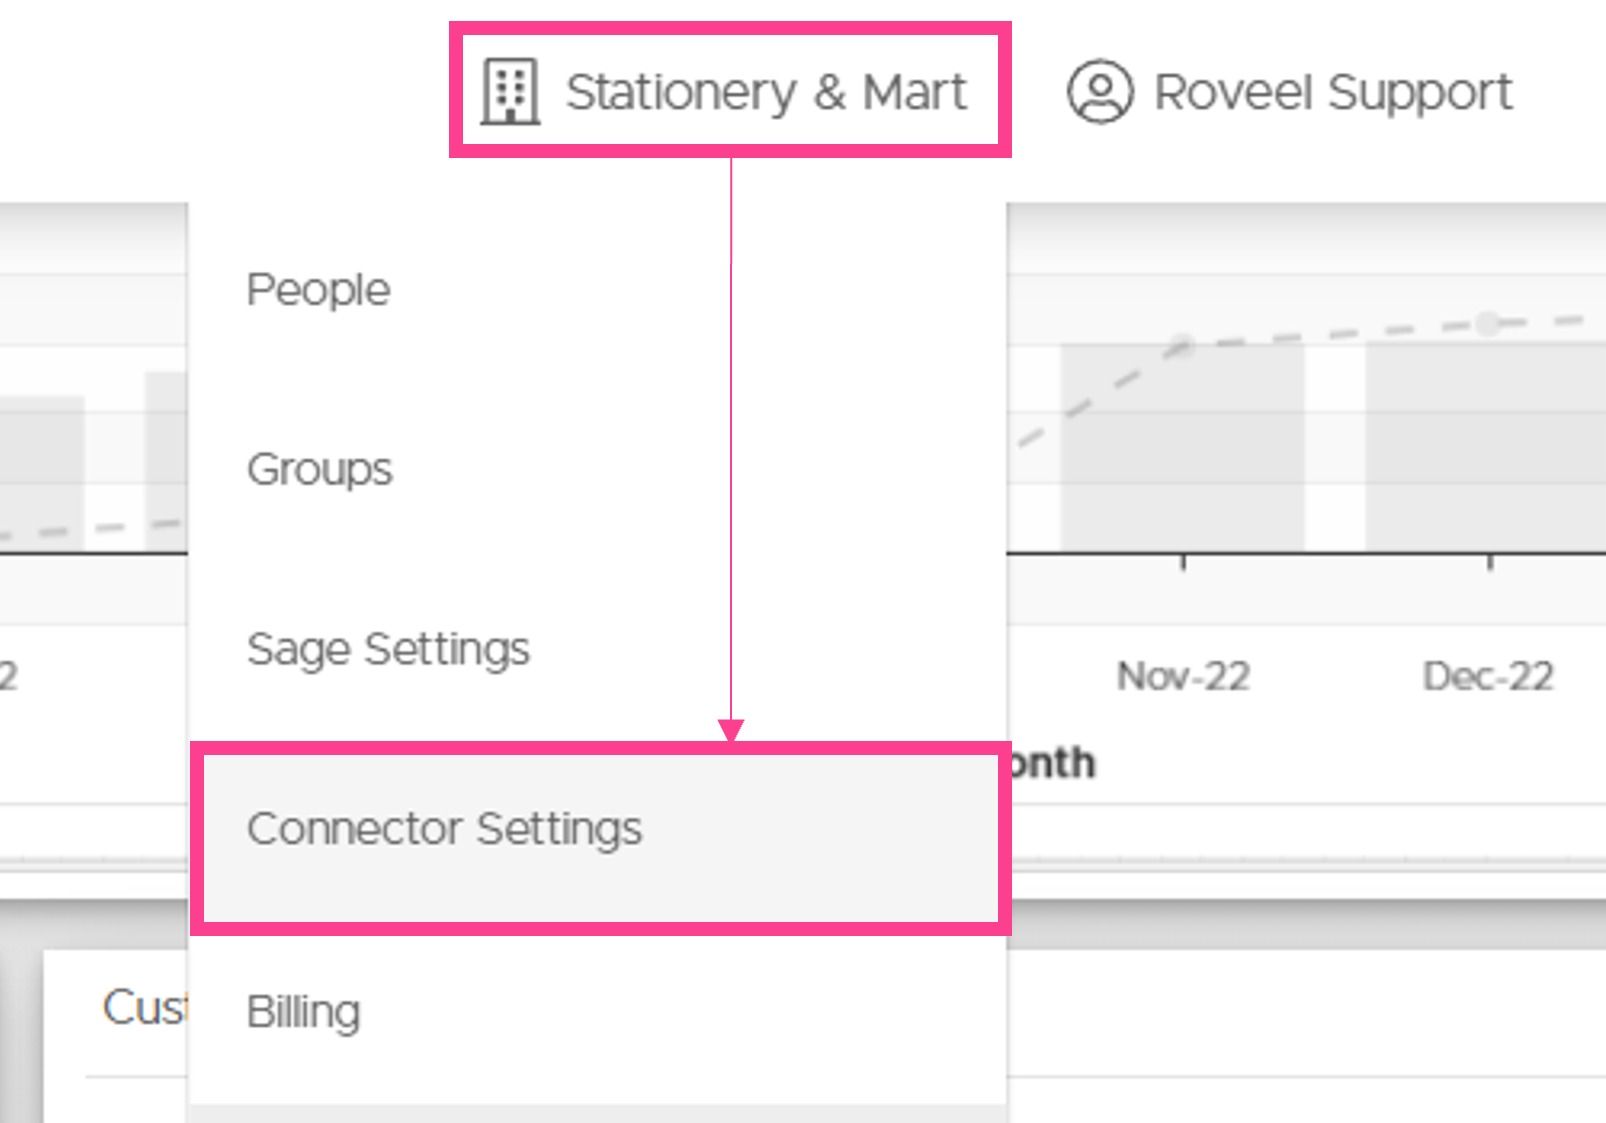This screenshot has width=1606, height=1123.
Task: Click the partially visible item below Billing
Action: [x=597, y=1113]
